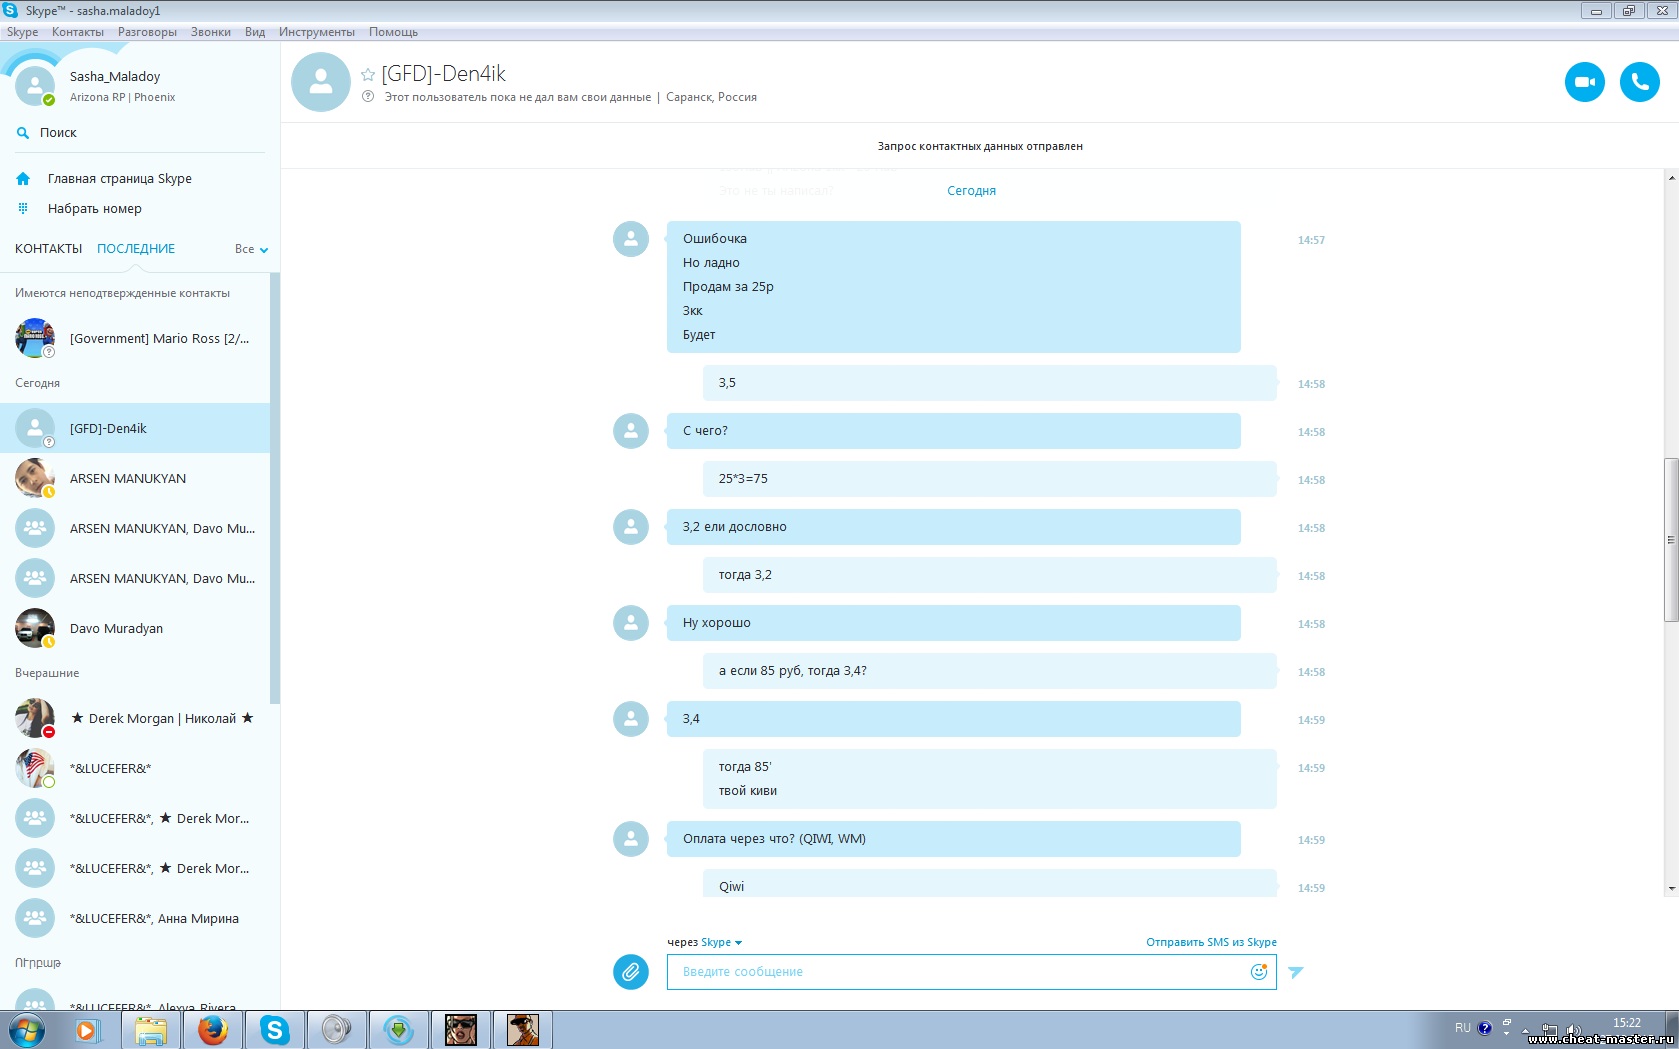
Task: Open the emoticon smiley picker
Action: [1258, 971]
